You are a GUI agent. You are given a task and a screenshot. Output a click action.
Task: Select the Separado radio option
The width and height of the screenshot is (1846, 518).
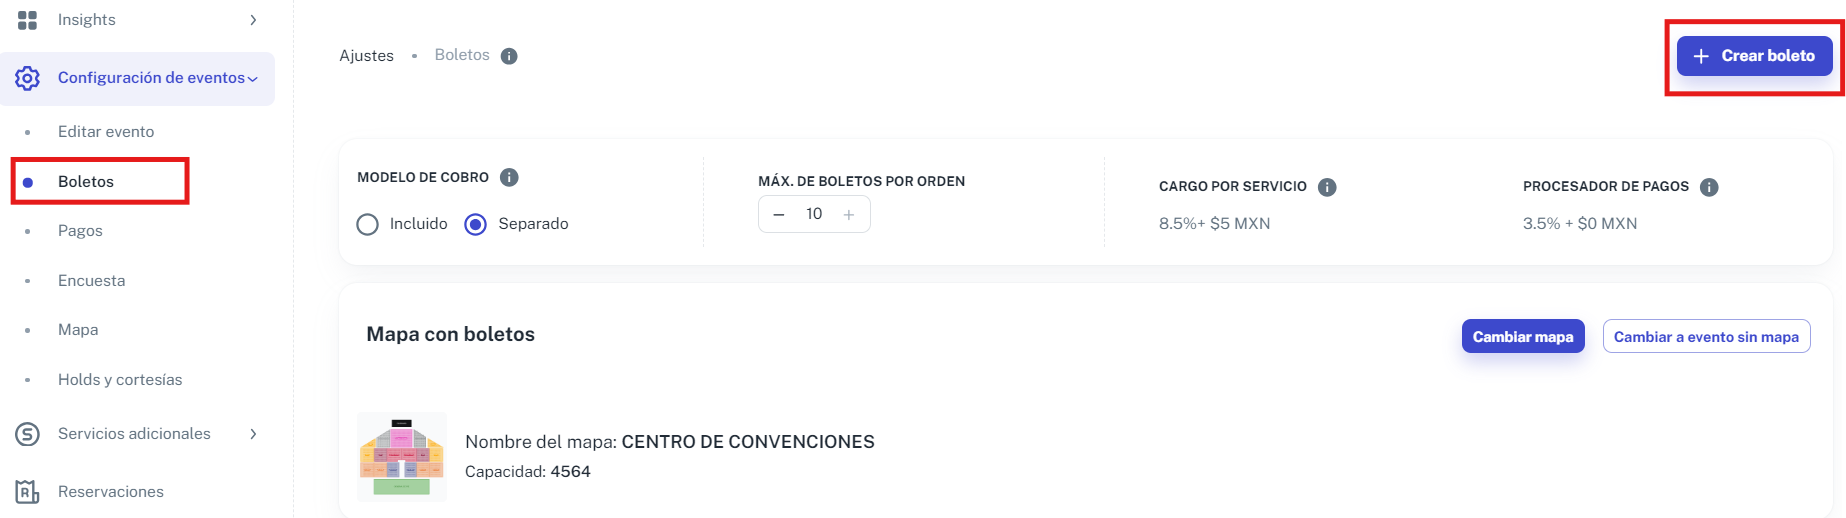click(476, 224)
